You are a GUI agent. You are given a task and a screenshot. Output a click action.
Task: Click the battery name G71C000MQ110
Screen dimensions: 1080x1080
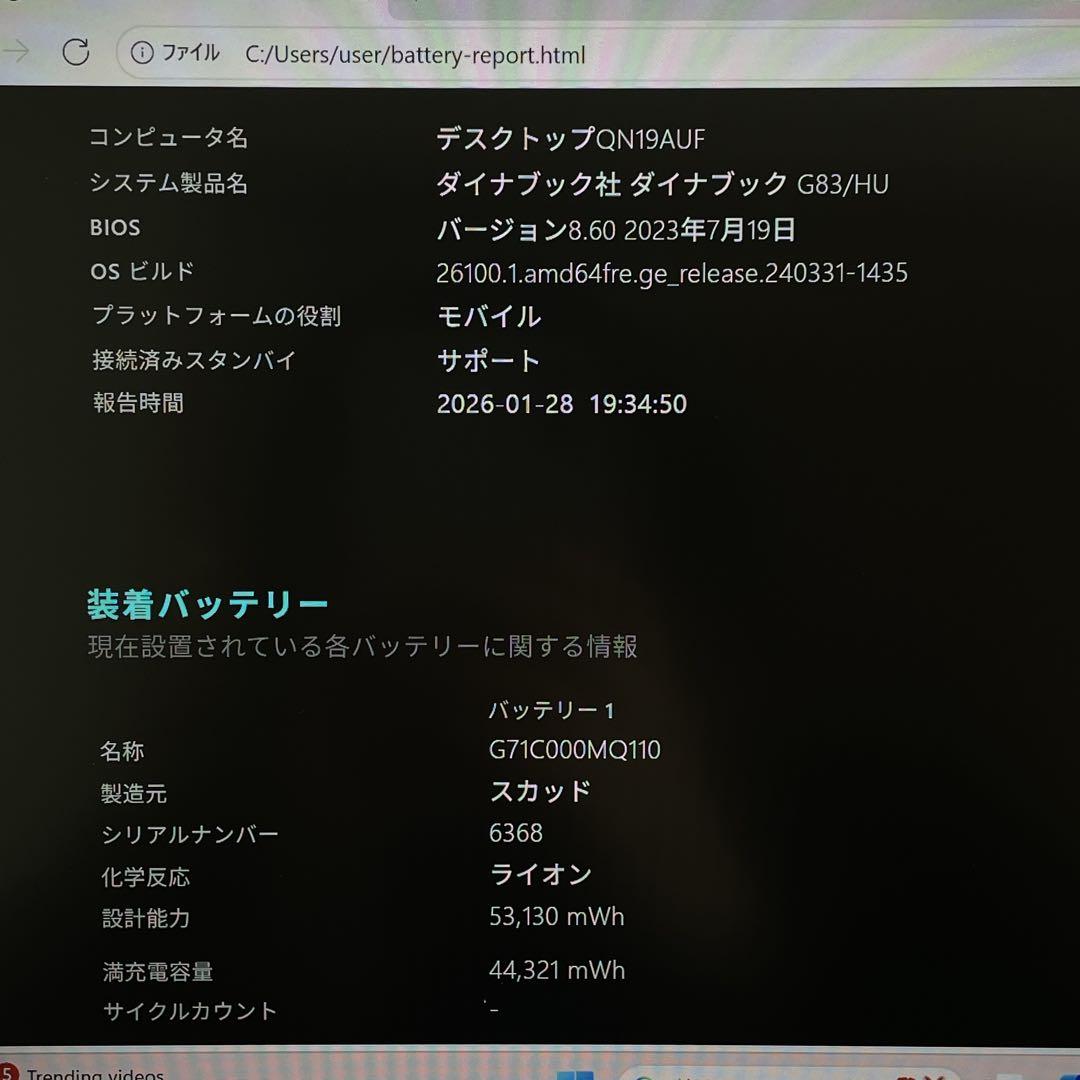(574, 750)
